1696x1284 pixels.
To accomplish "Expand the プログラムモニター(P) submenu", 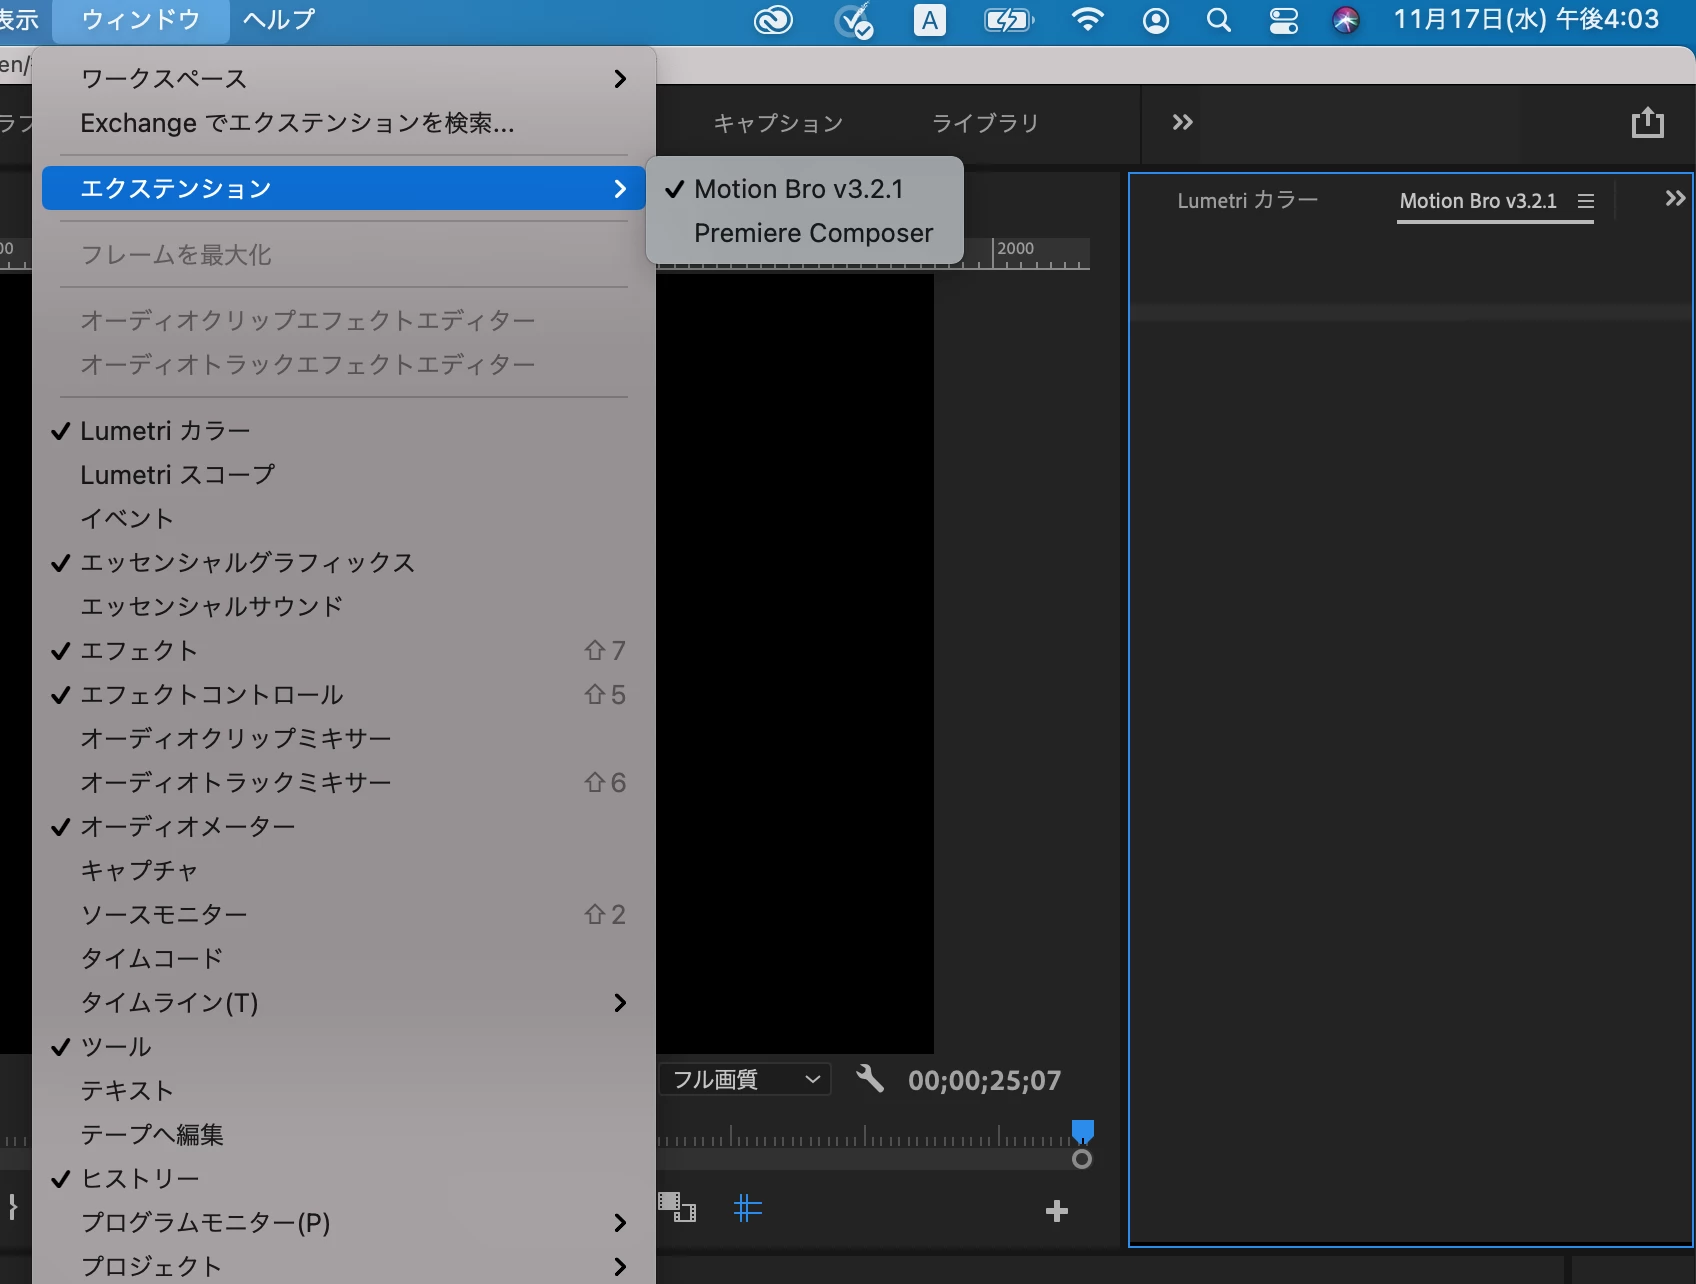I will pos(344,1222).
